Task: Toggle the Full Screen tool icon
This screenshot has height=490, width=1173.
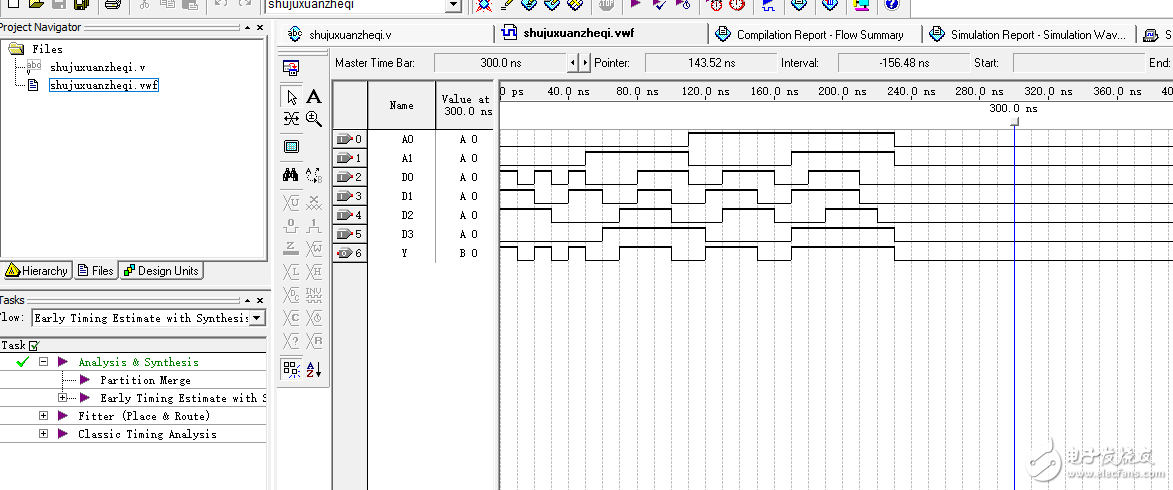Action: pos(291,147)
